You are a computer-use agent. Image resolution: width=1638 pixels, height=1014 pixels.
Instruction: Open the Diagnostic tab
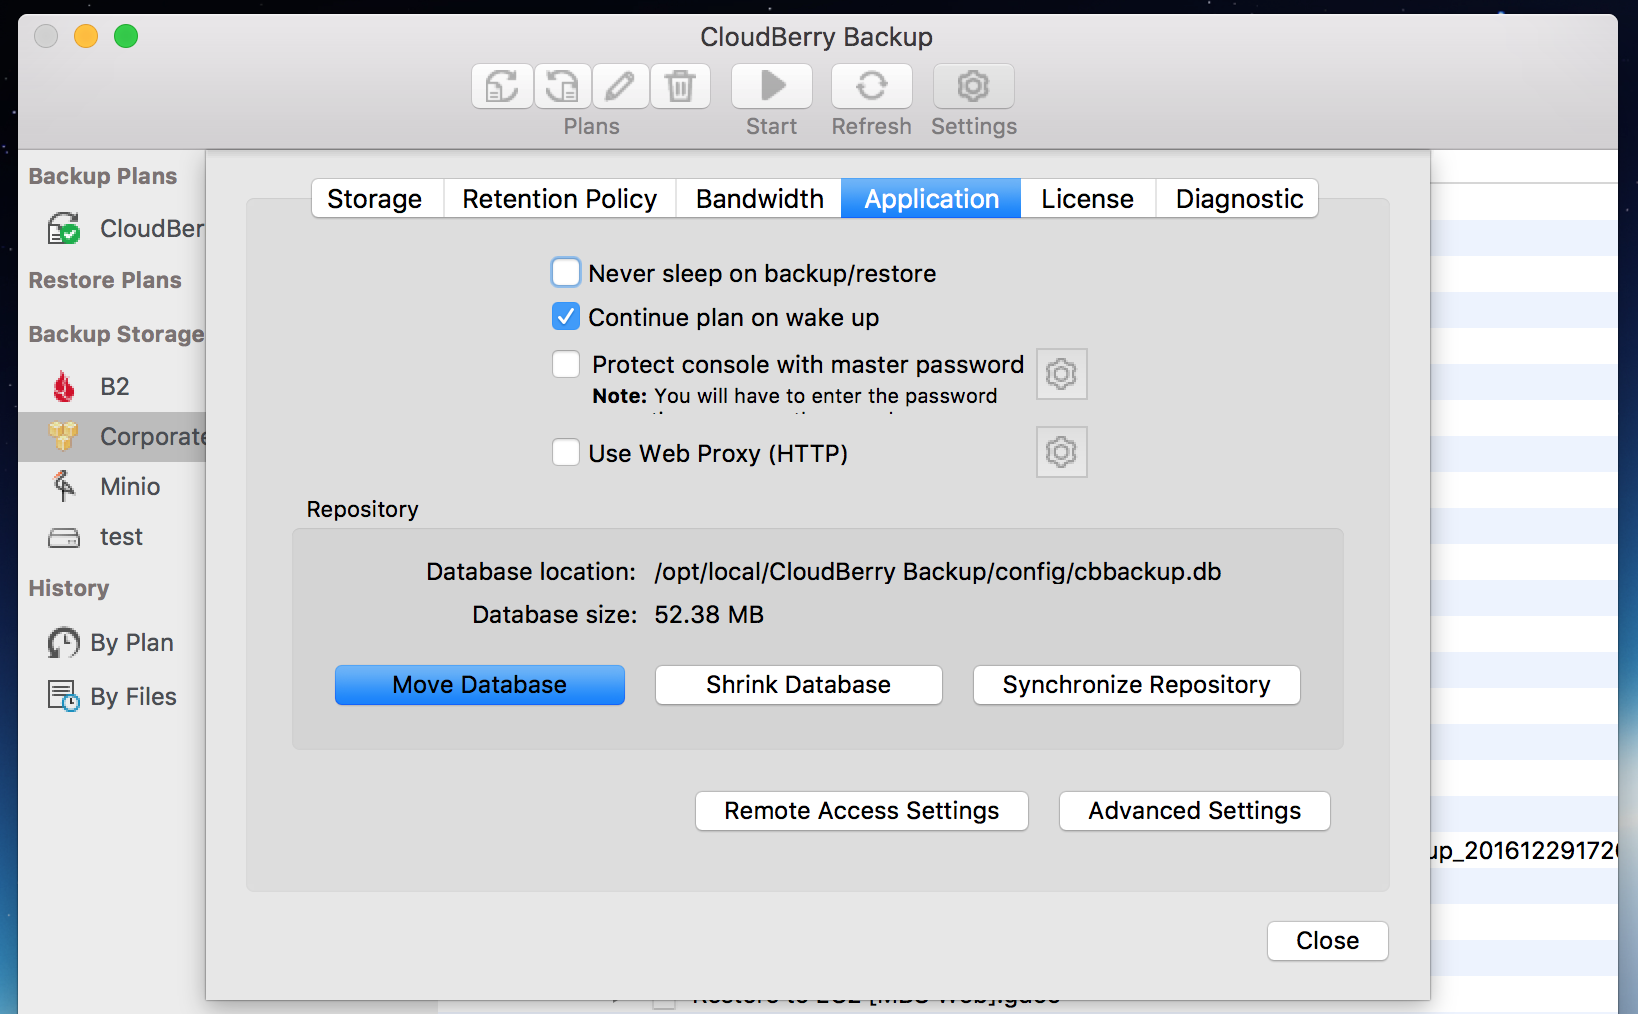click(x=1238, y=199)
